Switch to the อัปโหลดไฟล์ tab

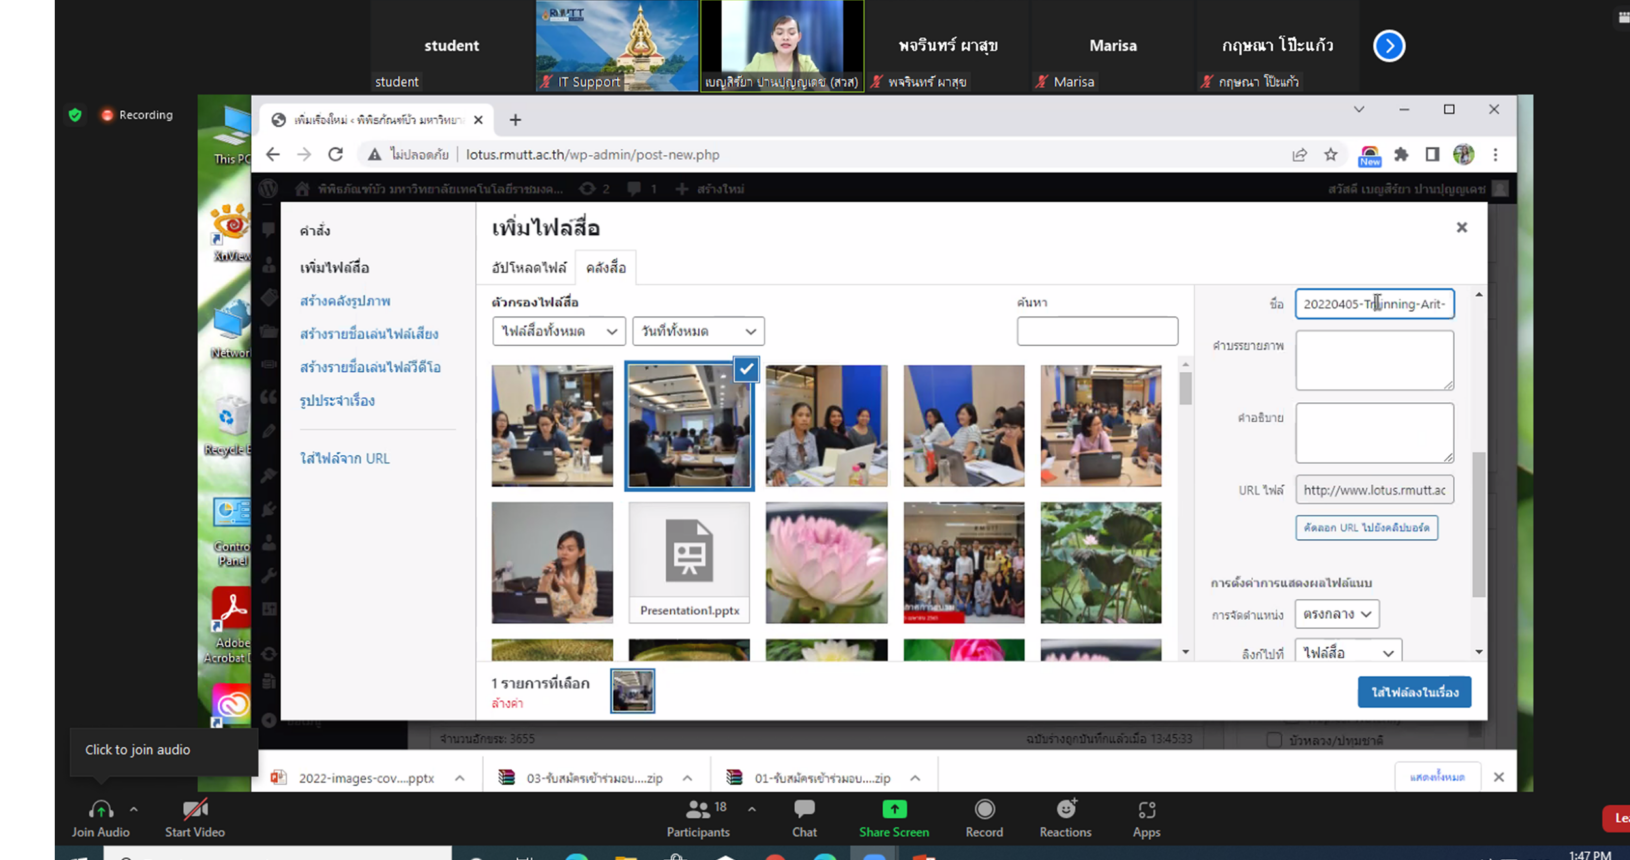[529, 268]
